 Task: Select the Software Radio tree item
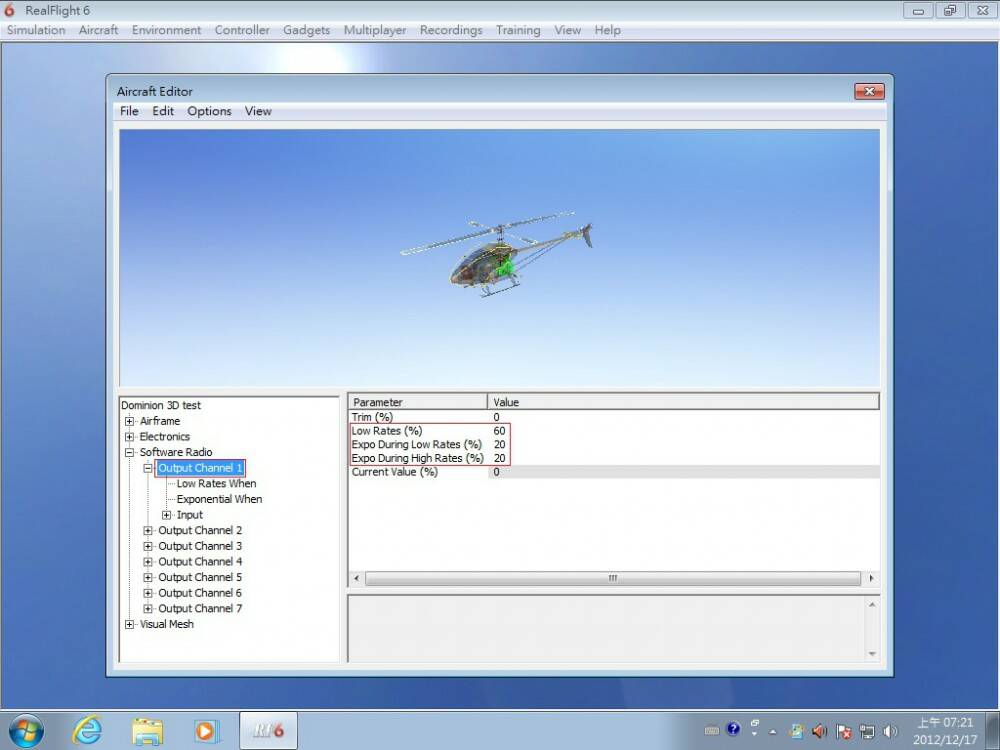pyautogui.click(x=176, y=452)
